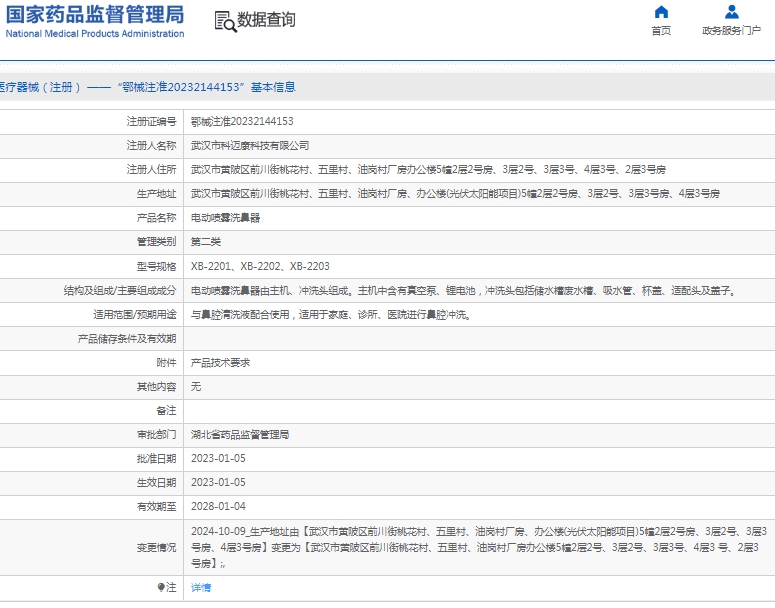Click the 变更情况 change record text
775x608 pixels.
click(x=479, y=547)
